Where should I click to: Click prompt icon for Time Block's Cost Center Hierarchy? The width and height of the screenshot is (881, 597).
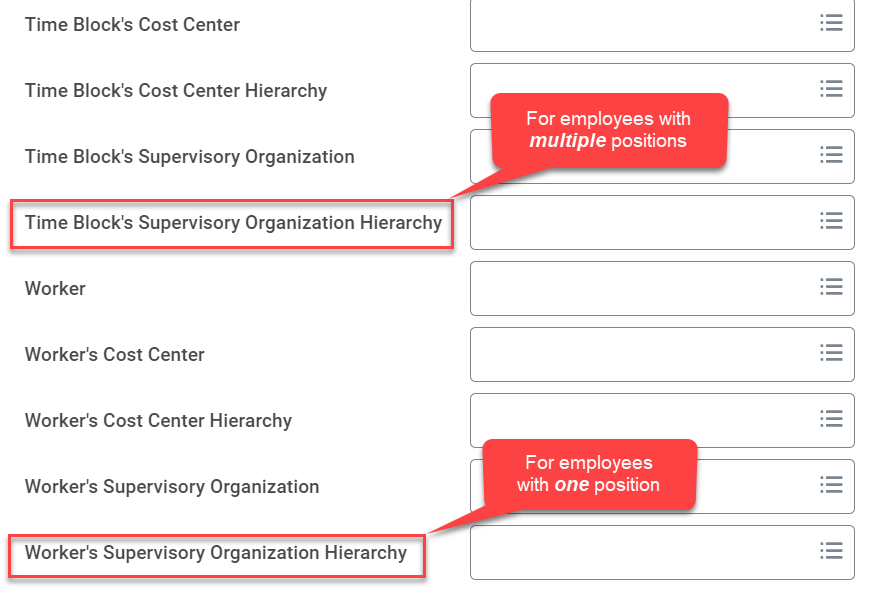pyautogui.click(x=831, y=89)
